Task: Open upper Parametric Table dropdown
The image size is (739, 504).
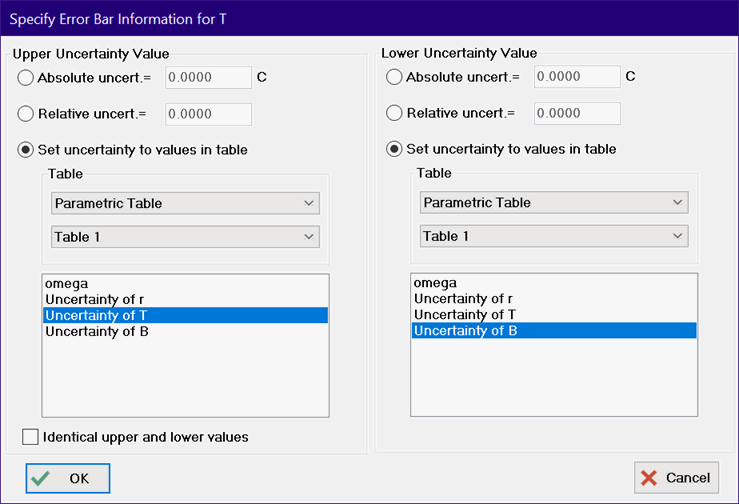Action: pyautogui.click(x=185, y=204)
